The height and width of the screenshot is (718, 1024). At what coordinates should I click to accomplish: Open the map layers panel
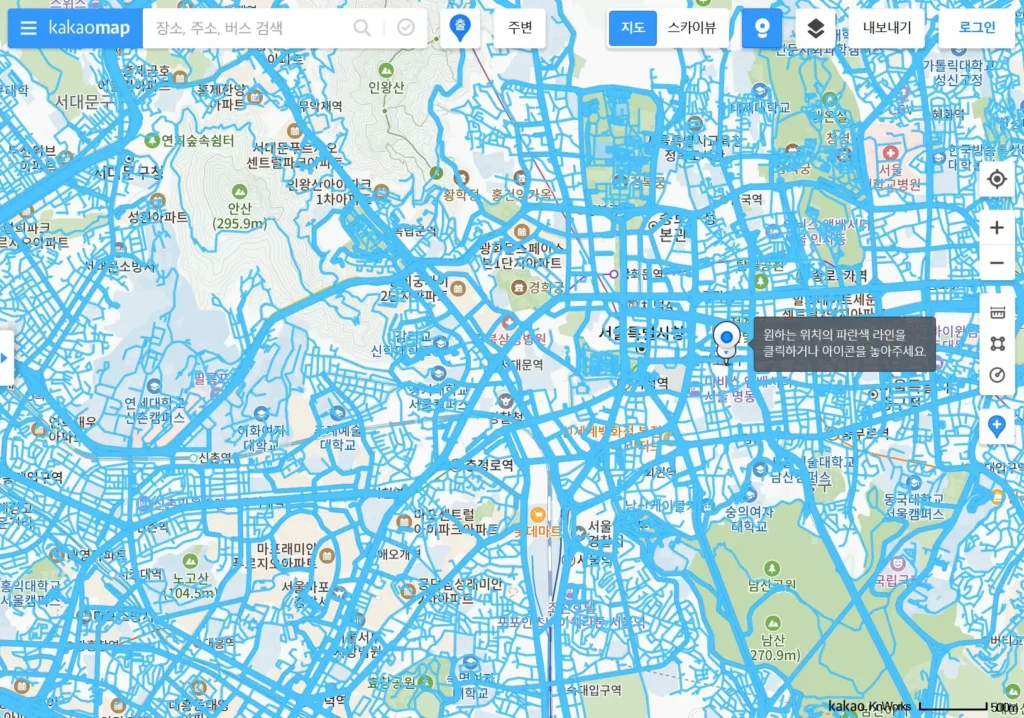click(815, 28)
